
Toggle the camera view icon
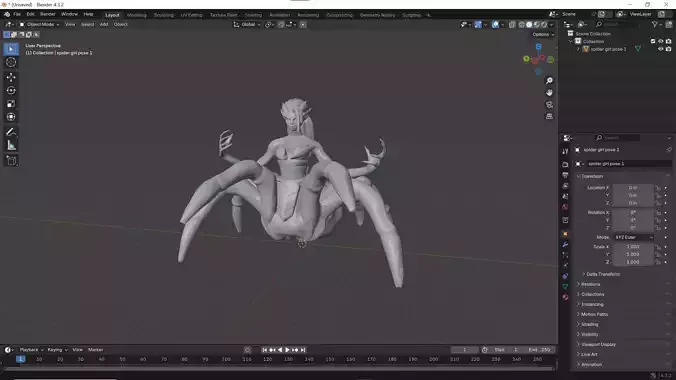point(549,104)
